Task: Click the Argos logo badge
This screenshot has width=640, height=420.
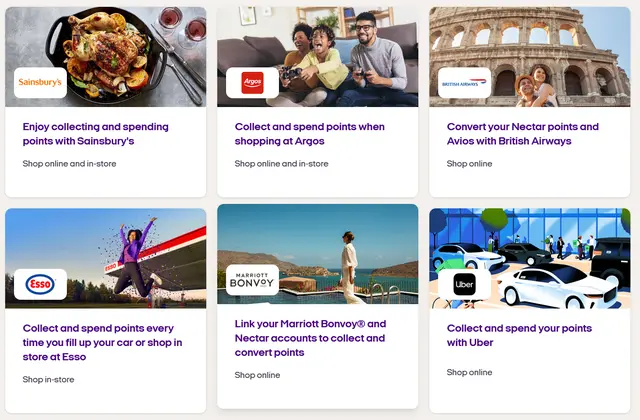Action: pyautogui.click(x=252, y=82)
